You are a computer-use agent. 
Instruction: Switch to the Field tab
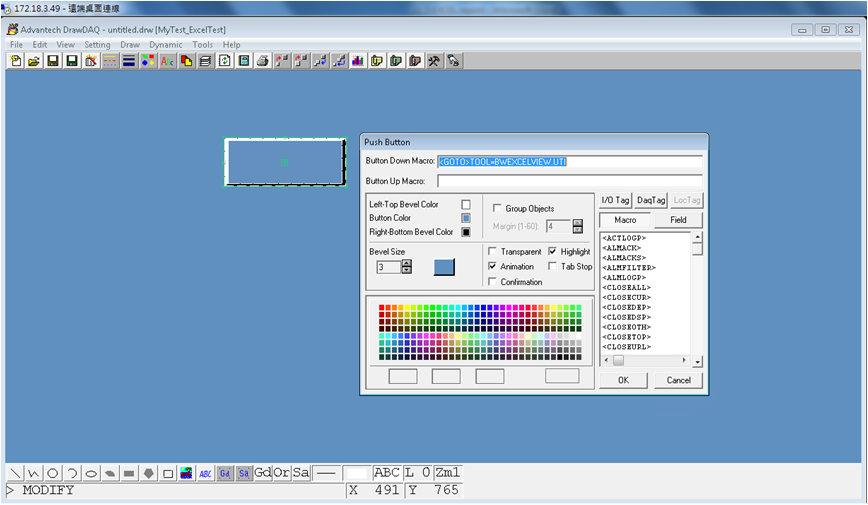point(678,220)
